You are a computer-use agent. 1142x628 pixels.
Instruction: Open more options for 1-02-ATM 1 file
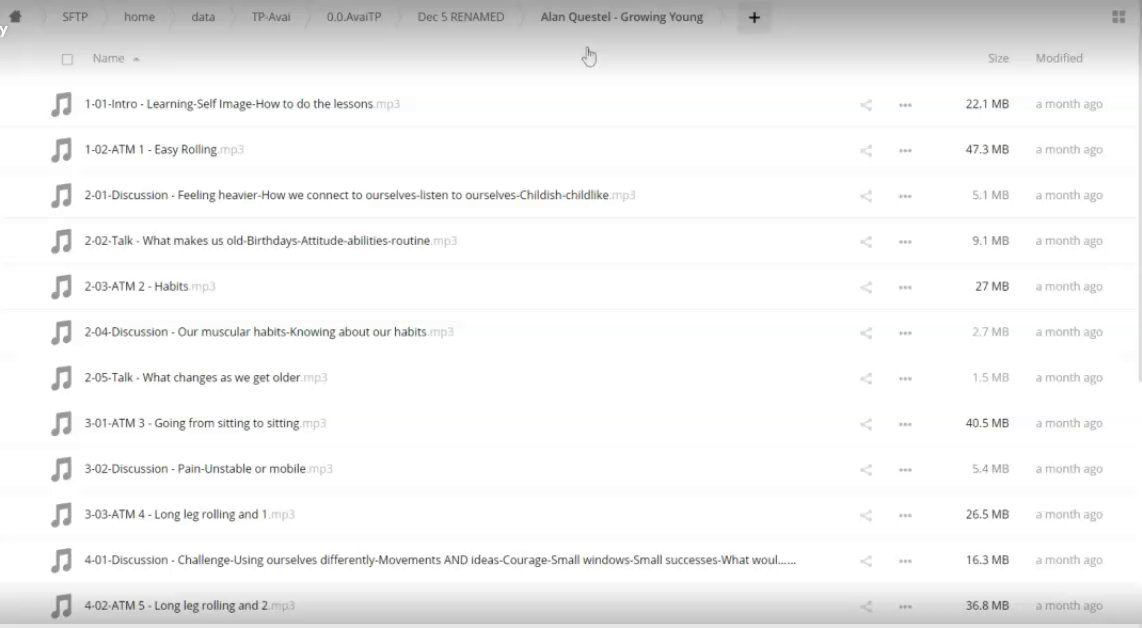(905, 151)
